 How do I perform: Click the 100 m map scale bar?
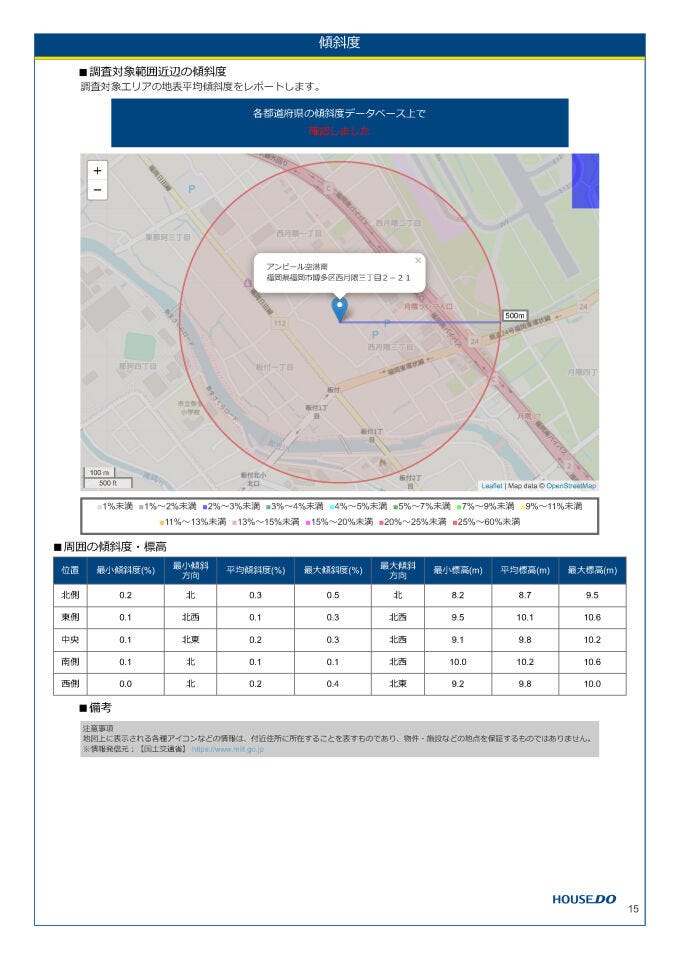pyautogui.click(x=99, y=472)
